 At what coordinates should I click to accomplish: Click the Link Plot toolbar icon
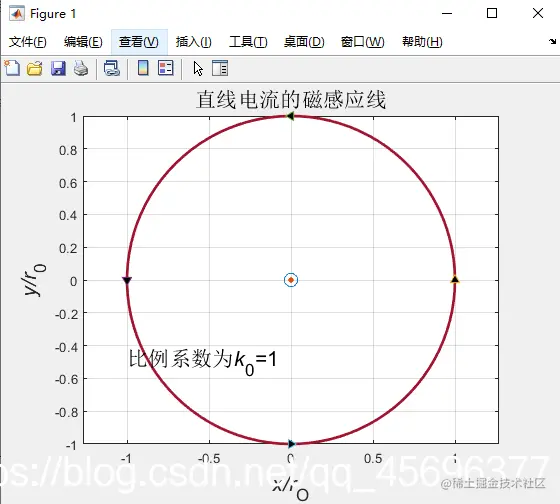tap(112, 68)
